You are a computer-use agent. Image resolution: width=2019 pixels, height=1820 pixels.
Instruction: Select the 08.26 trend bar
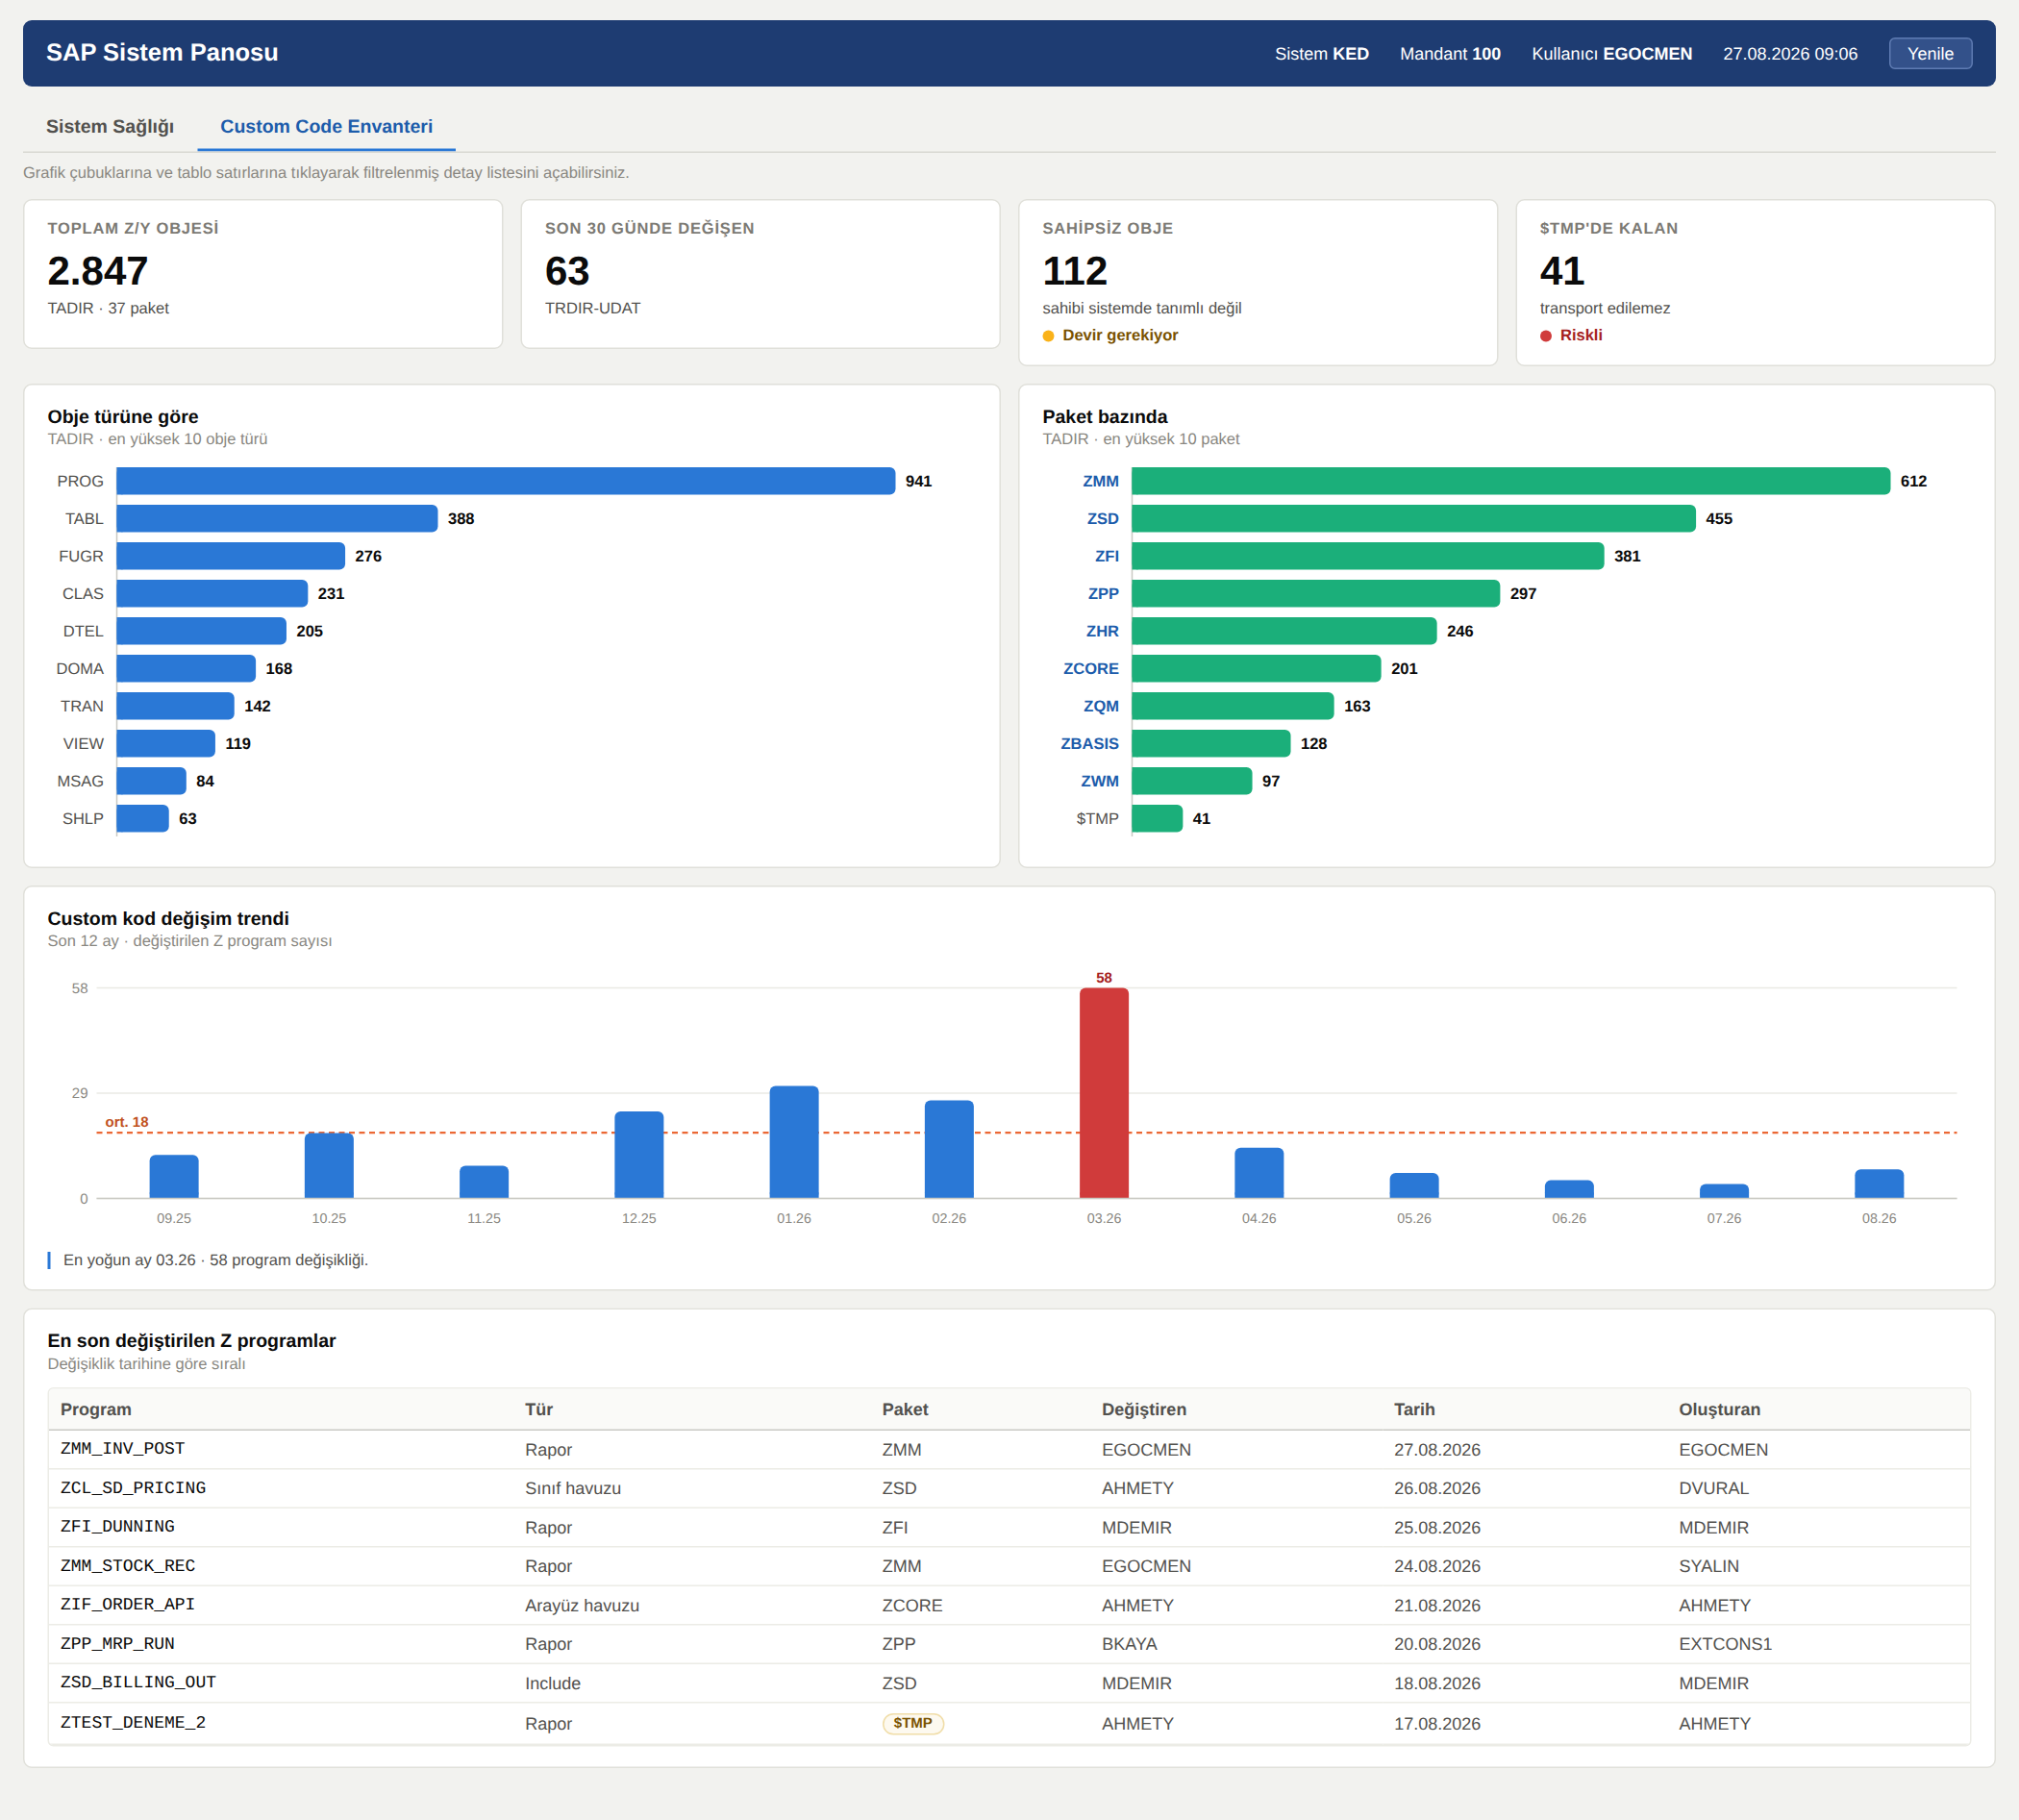1878,1184
